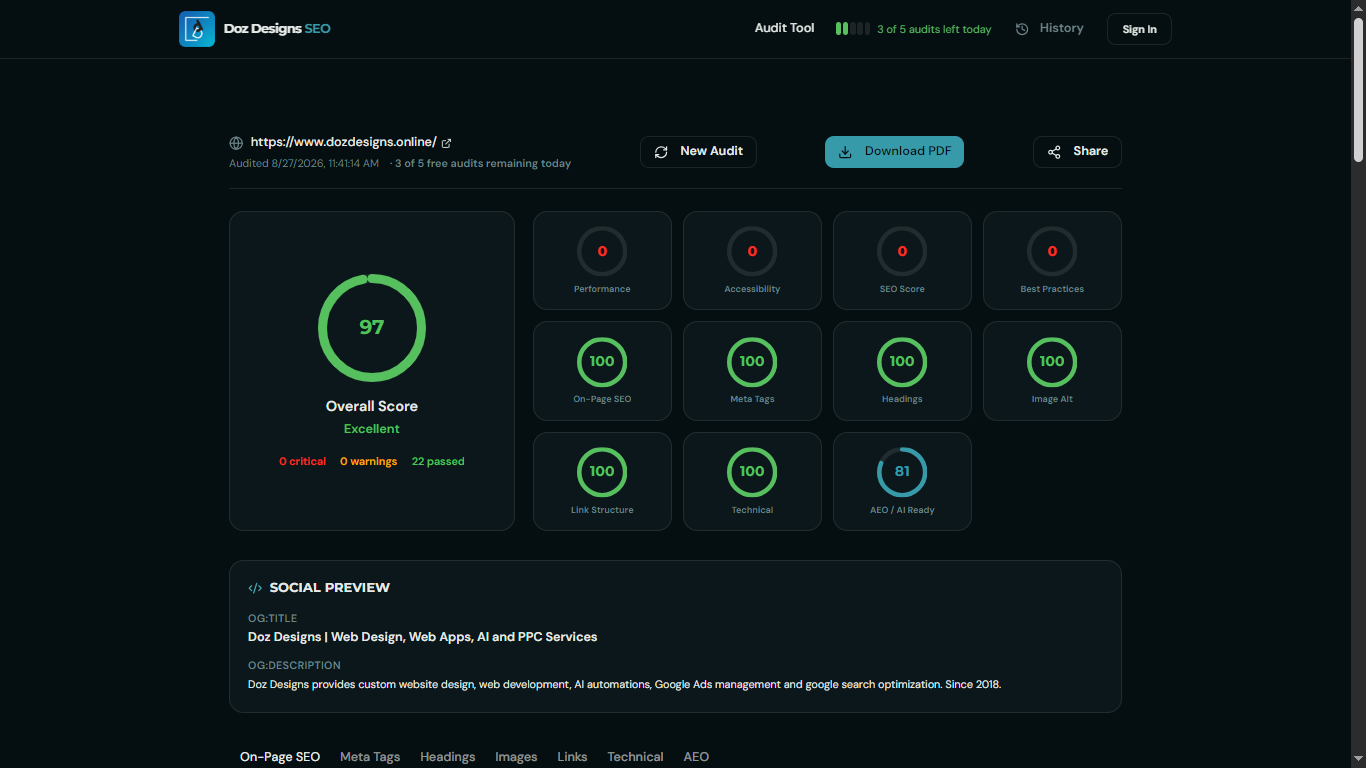Click the On-Page SEO 100 ring
The height and width of the screenshot is (768, 1366).
(602, 362)
